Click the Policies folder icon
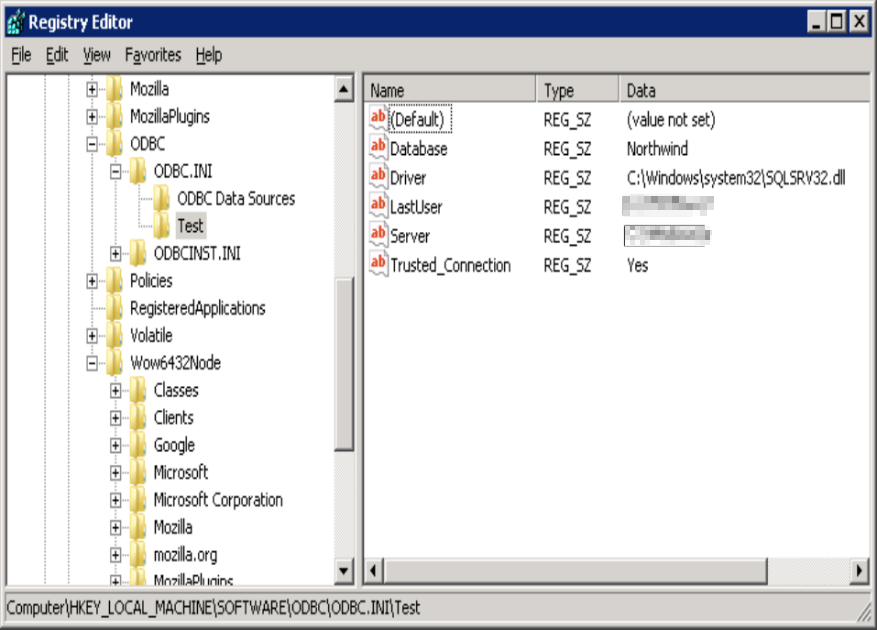The height and width of the screenshot is (630, 877). coord(115,281)
